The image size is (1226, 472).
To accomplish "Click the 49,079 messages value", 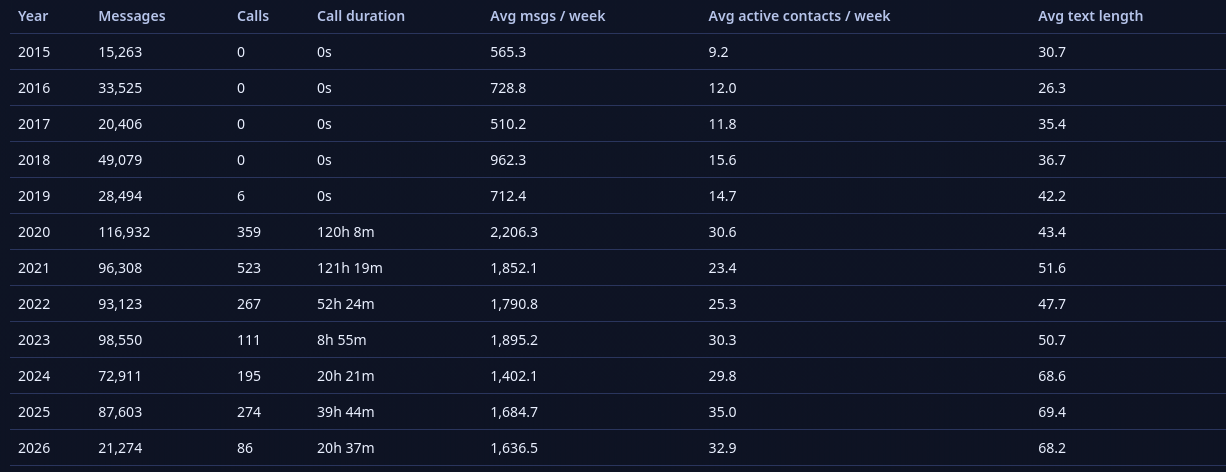I will [x=120, y=160].
